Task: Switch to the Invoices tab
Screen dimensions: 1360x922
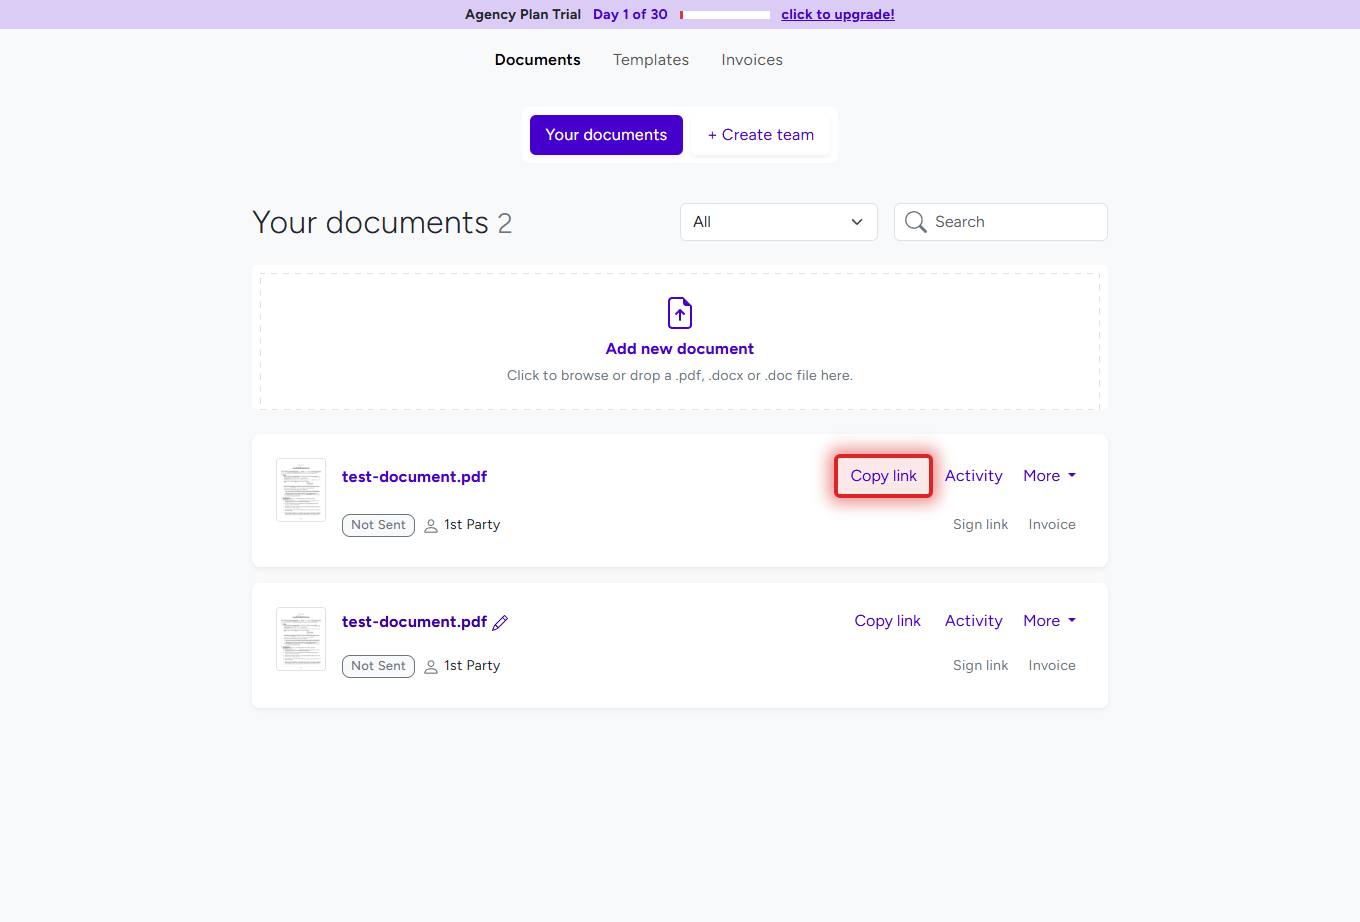Action: click(x=751, y=59)
